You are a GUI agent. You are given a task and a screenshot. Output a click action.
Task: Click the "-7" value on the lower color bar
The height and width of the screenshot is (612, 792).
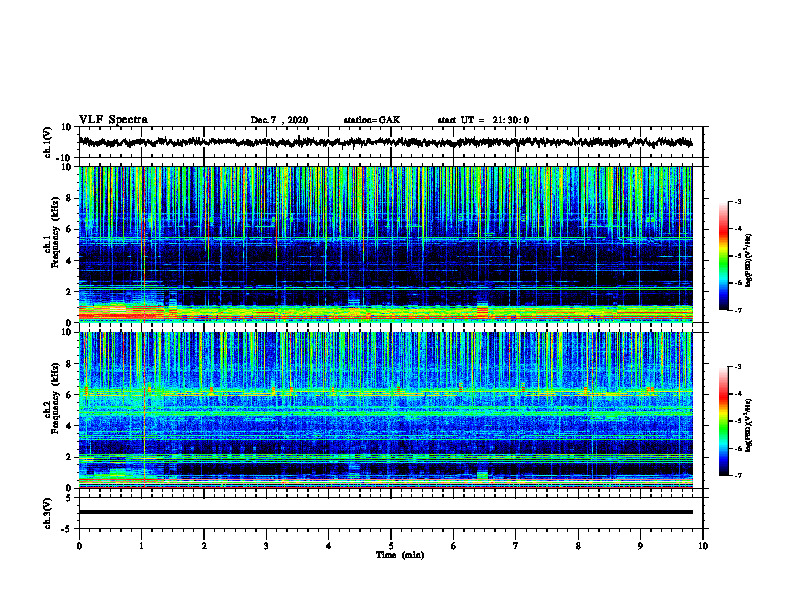[737, 476]
